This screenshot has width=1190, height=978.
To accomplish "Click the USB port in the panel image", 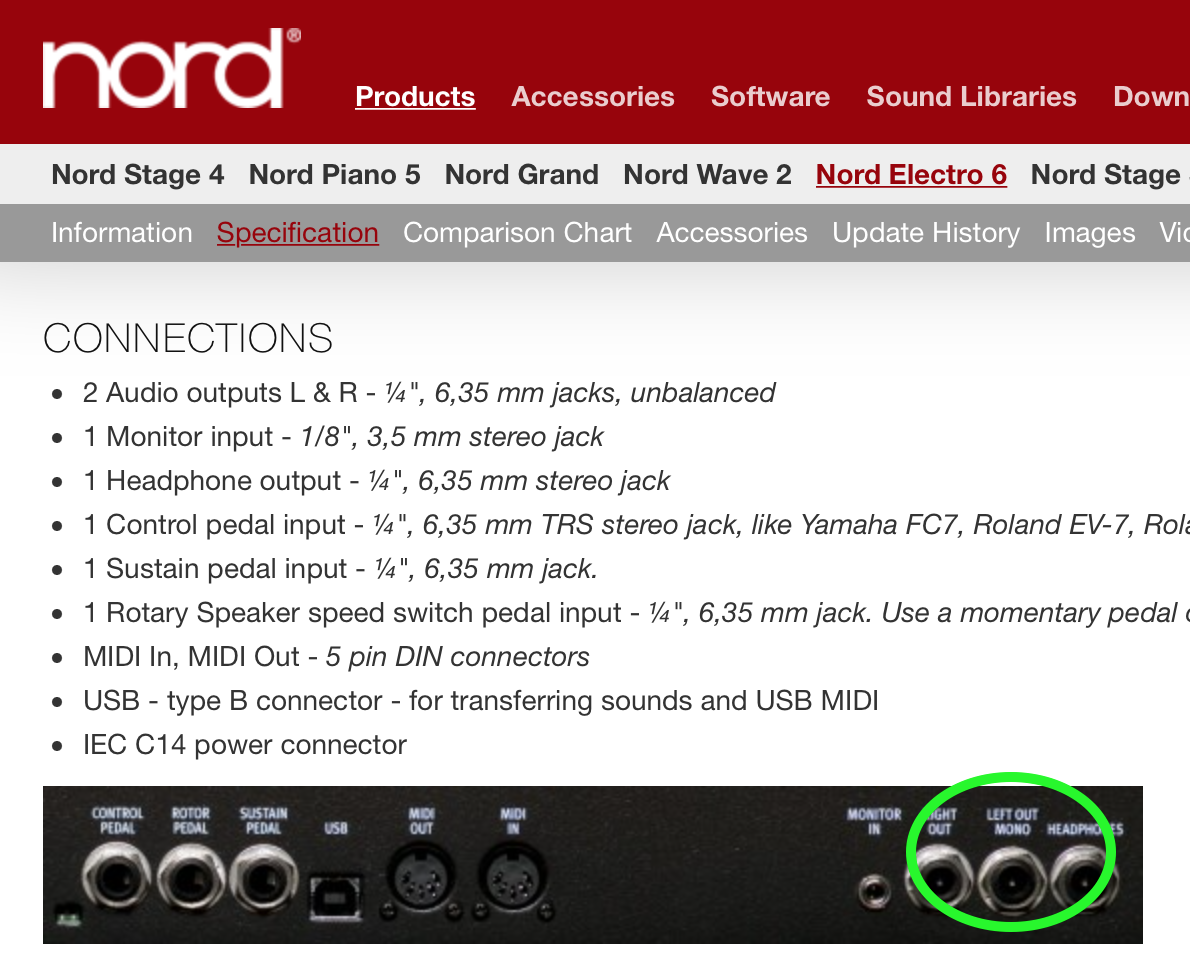I will 335,896.
